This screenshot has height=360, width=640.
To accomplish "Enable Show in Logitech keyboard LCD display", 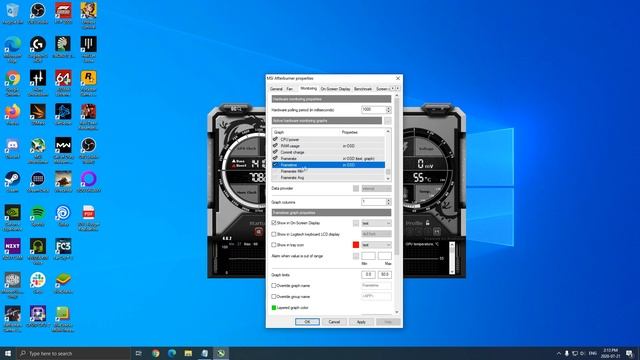I will 274,234.
